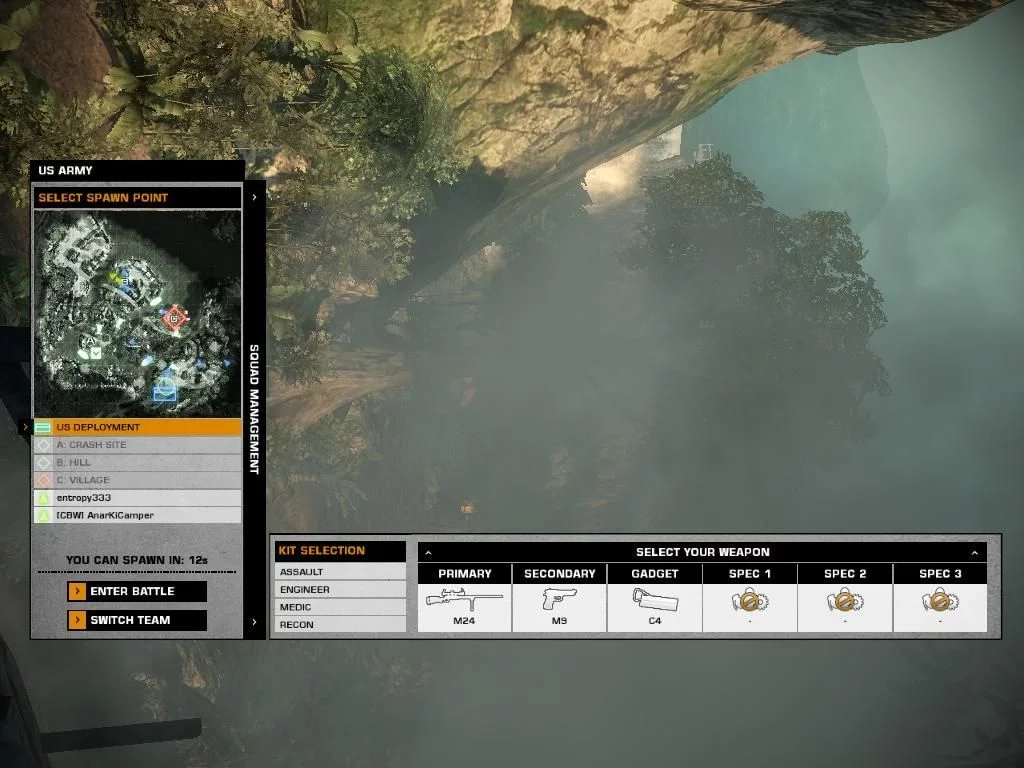Viewport: 1024px width, 768px height.
Task: Expand Squad Management with the top chevron
Action: tap(254, 197)
